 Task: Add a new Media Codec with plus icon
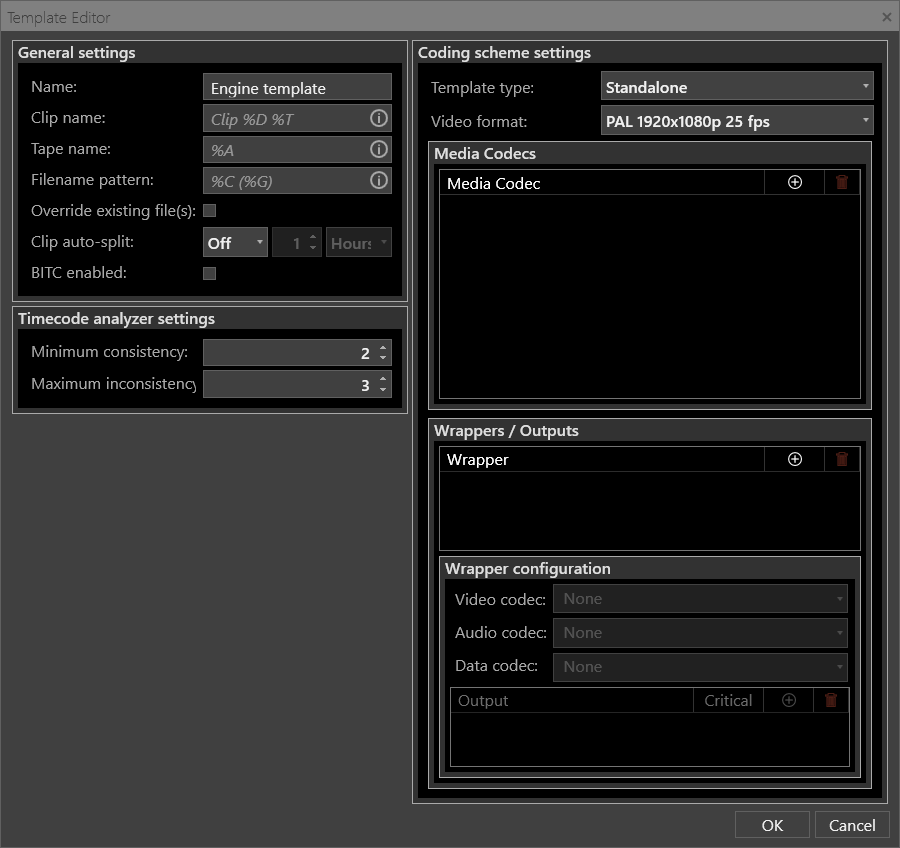point(794,183)
